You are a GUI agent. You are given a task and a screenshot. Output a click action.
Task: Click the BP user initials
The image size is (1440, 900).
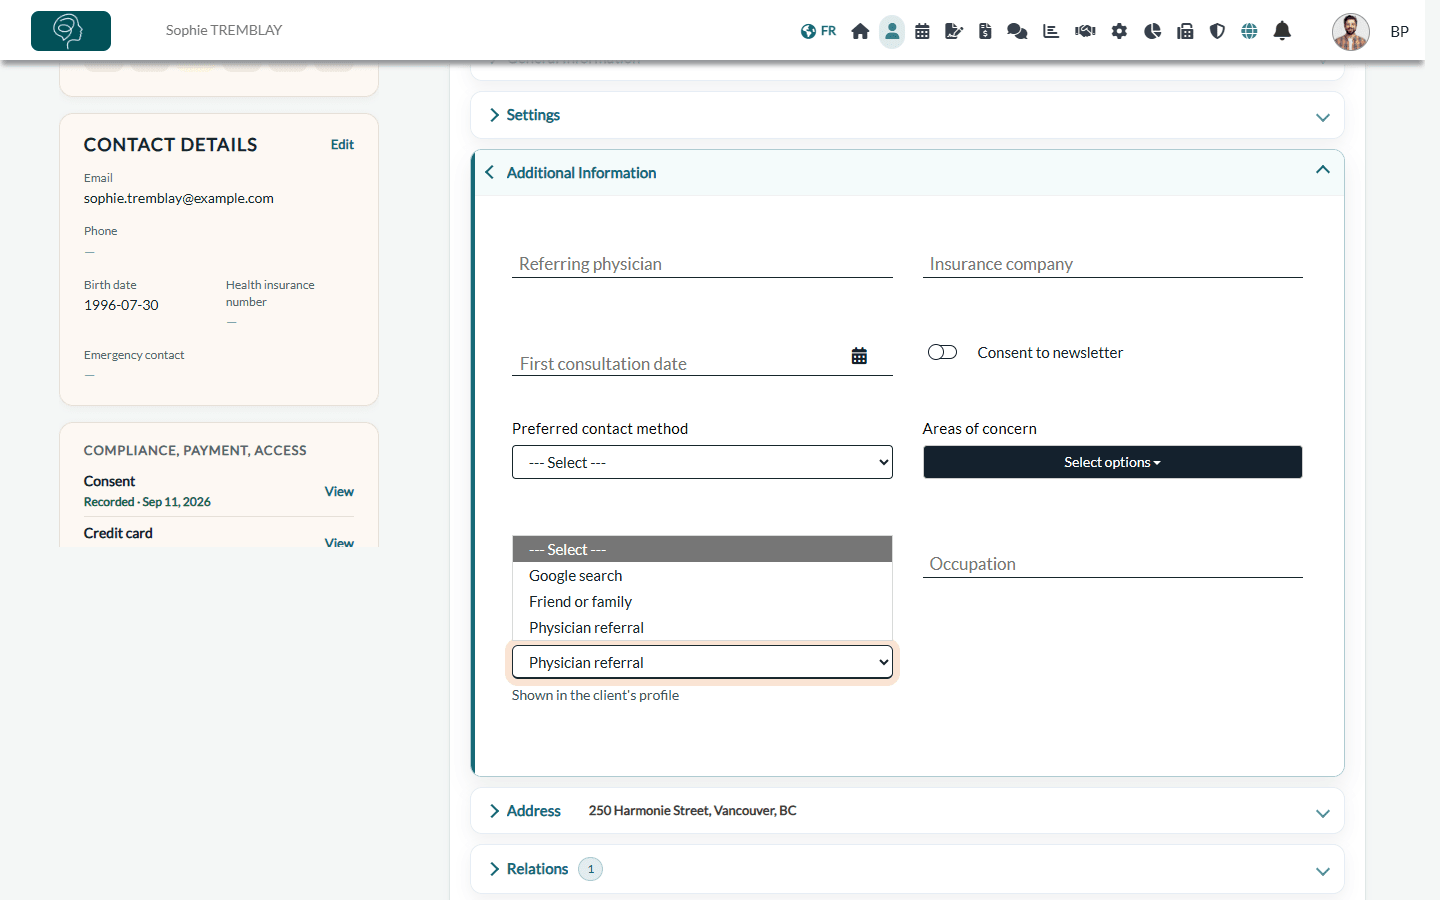[x=1399, y=32]
